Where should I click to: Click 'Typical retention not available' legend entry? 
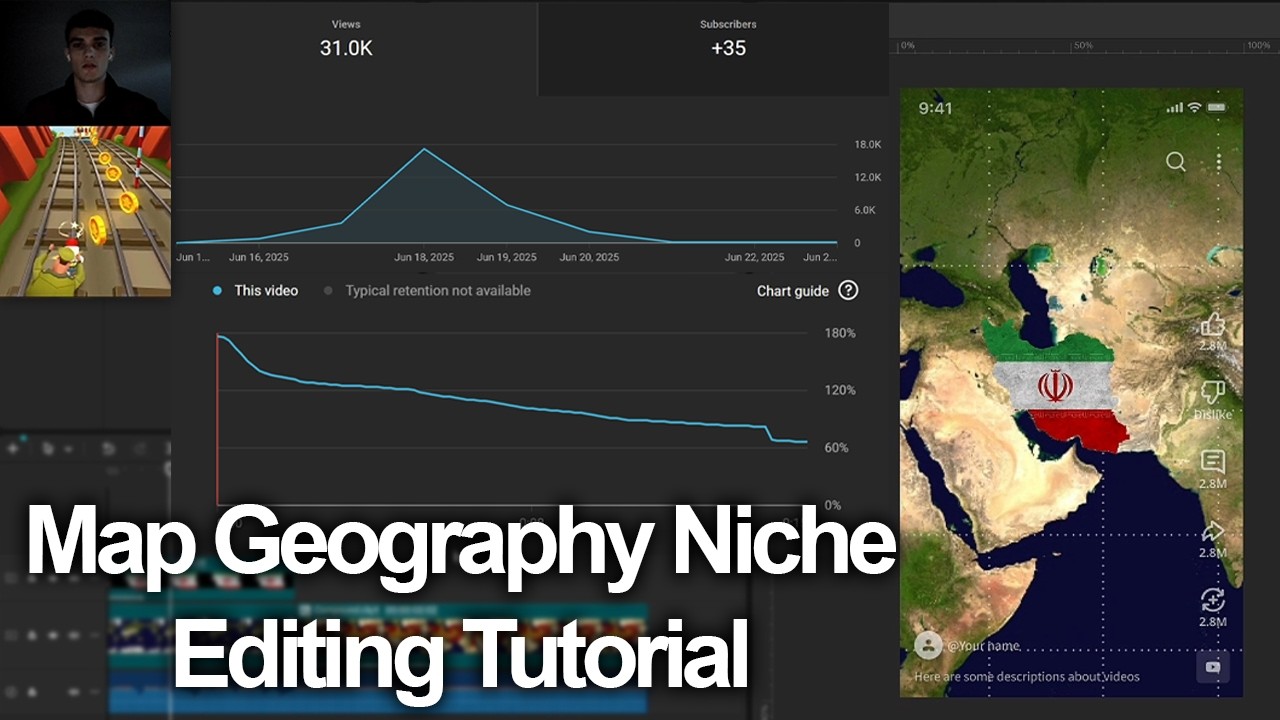point(428,291)
